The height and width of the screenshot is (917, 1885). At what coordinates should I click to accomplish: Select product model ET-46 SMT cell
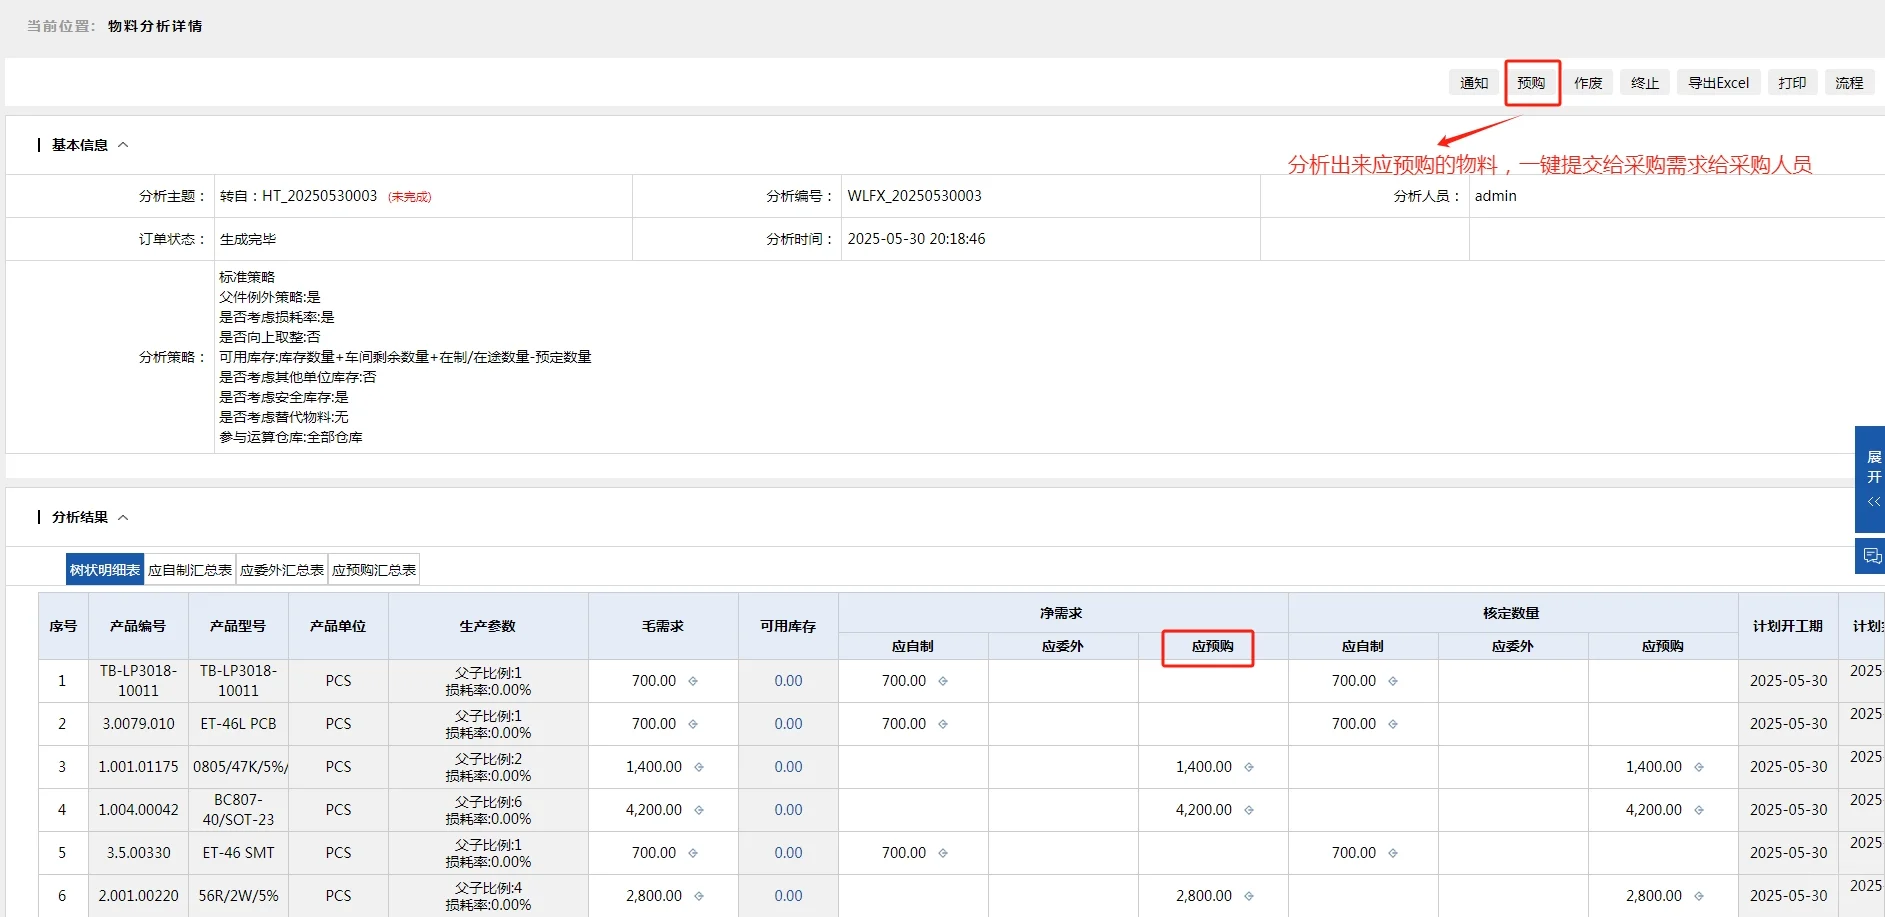(x=238, y=853)
